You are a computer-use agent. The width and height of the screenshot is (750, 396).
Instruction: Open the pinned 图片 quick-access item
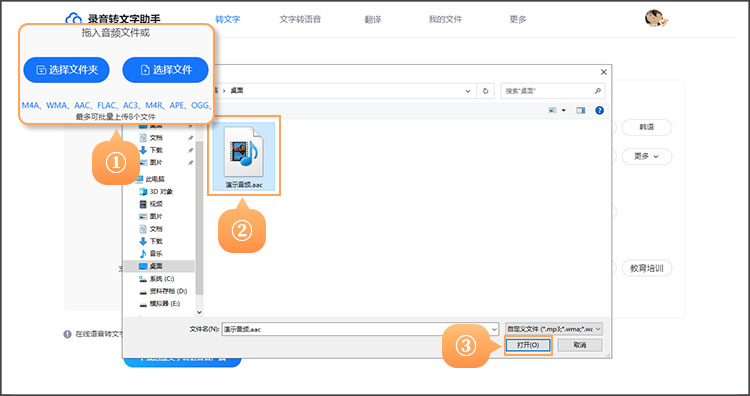tap(156, 163)
